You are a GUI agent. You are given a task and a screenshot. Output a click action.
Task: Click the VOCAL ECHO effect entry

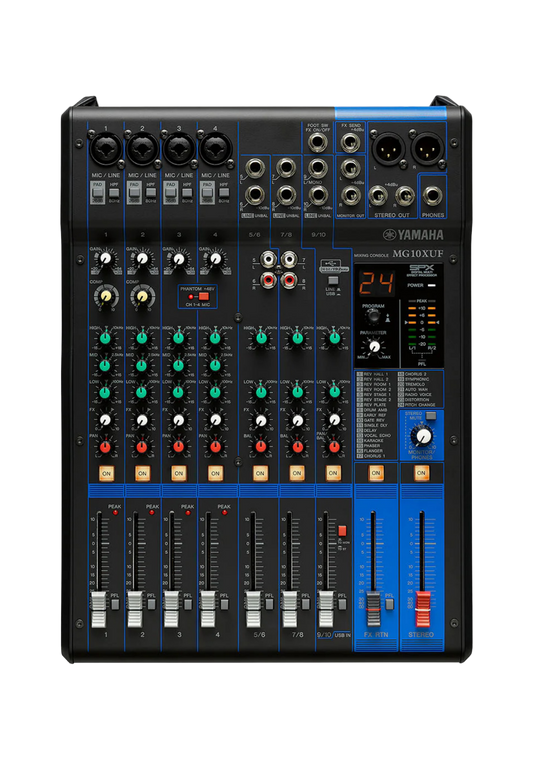pos(374,436)
